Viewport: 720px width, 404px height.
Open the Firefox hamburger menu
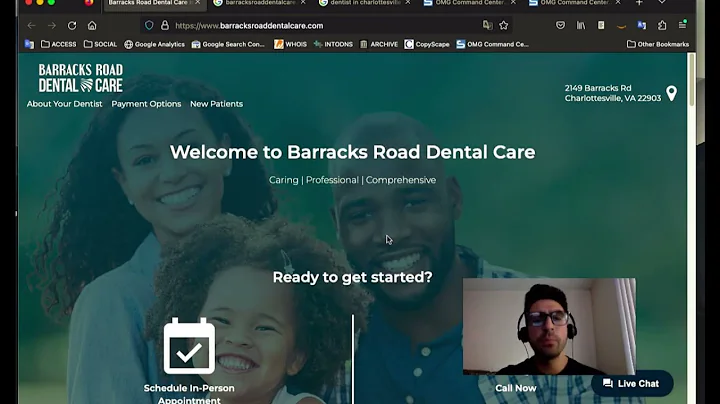tap(682, 25)
